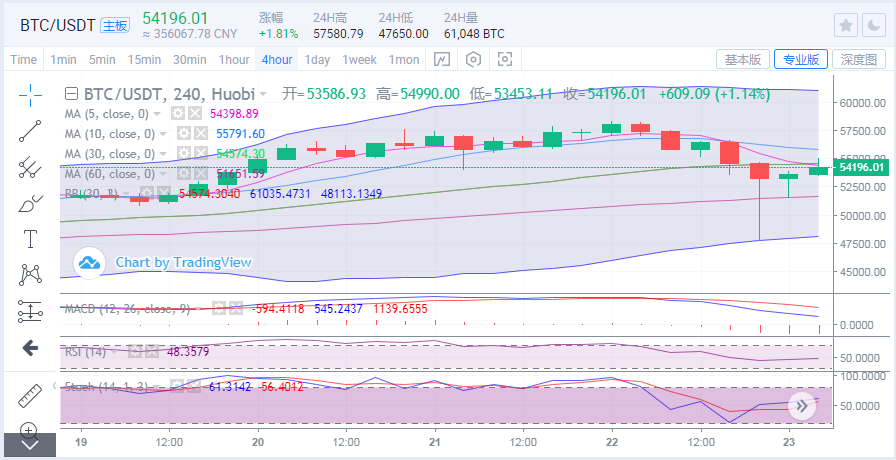Remove the MACD indicator

pyautogui.click(x=236, y=309)
